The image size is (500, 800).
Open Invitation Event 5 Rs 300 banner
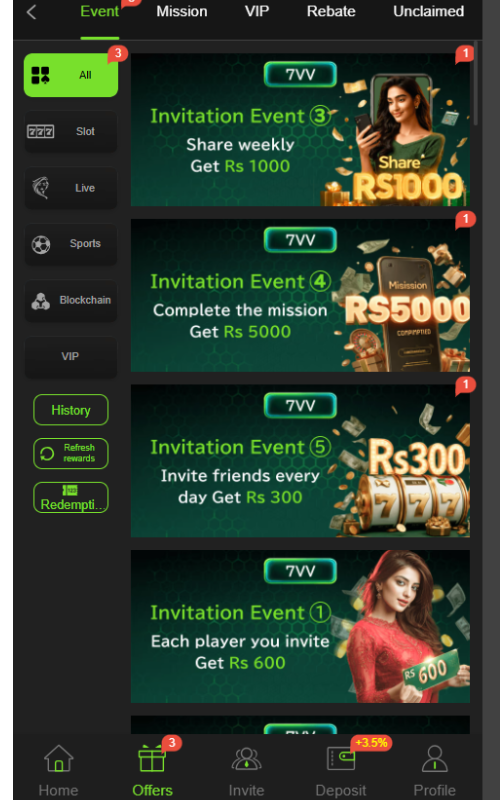point(300,461)
